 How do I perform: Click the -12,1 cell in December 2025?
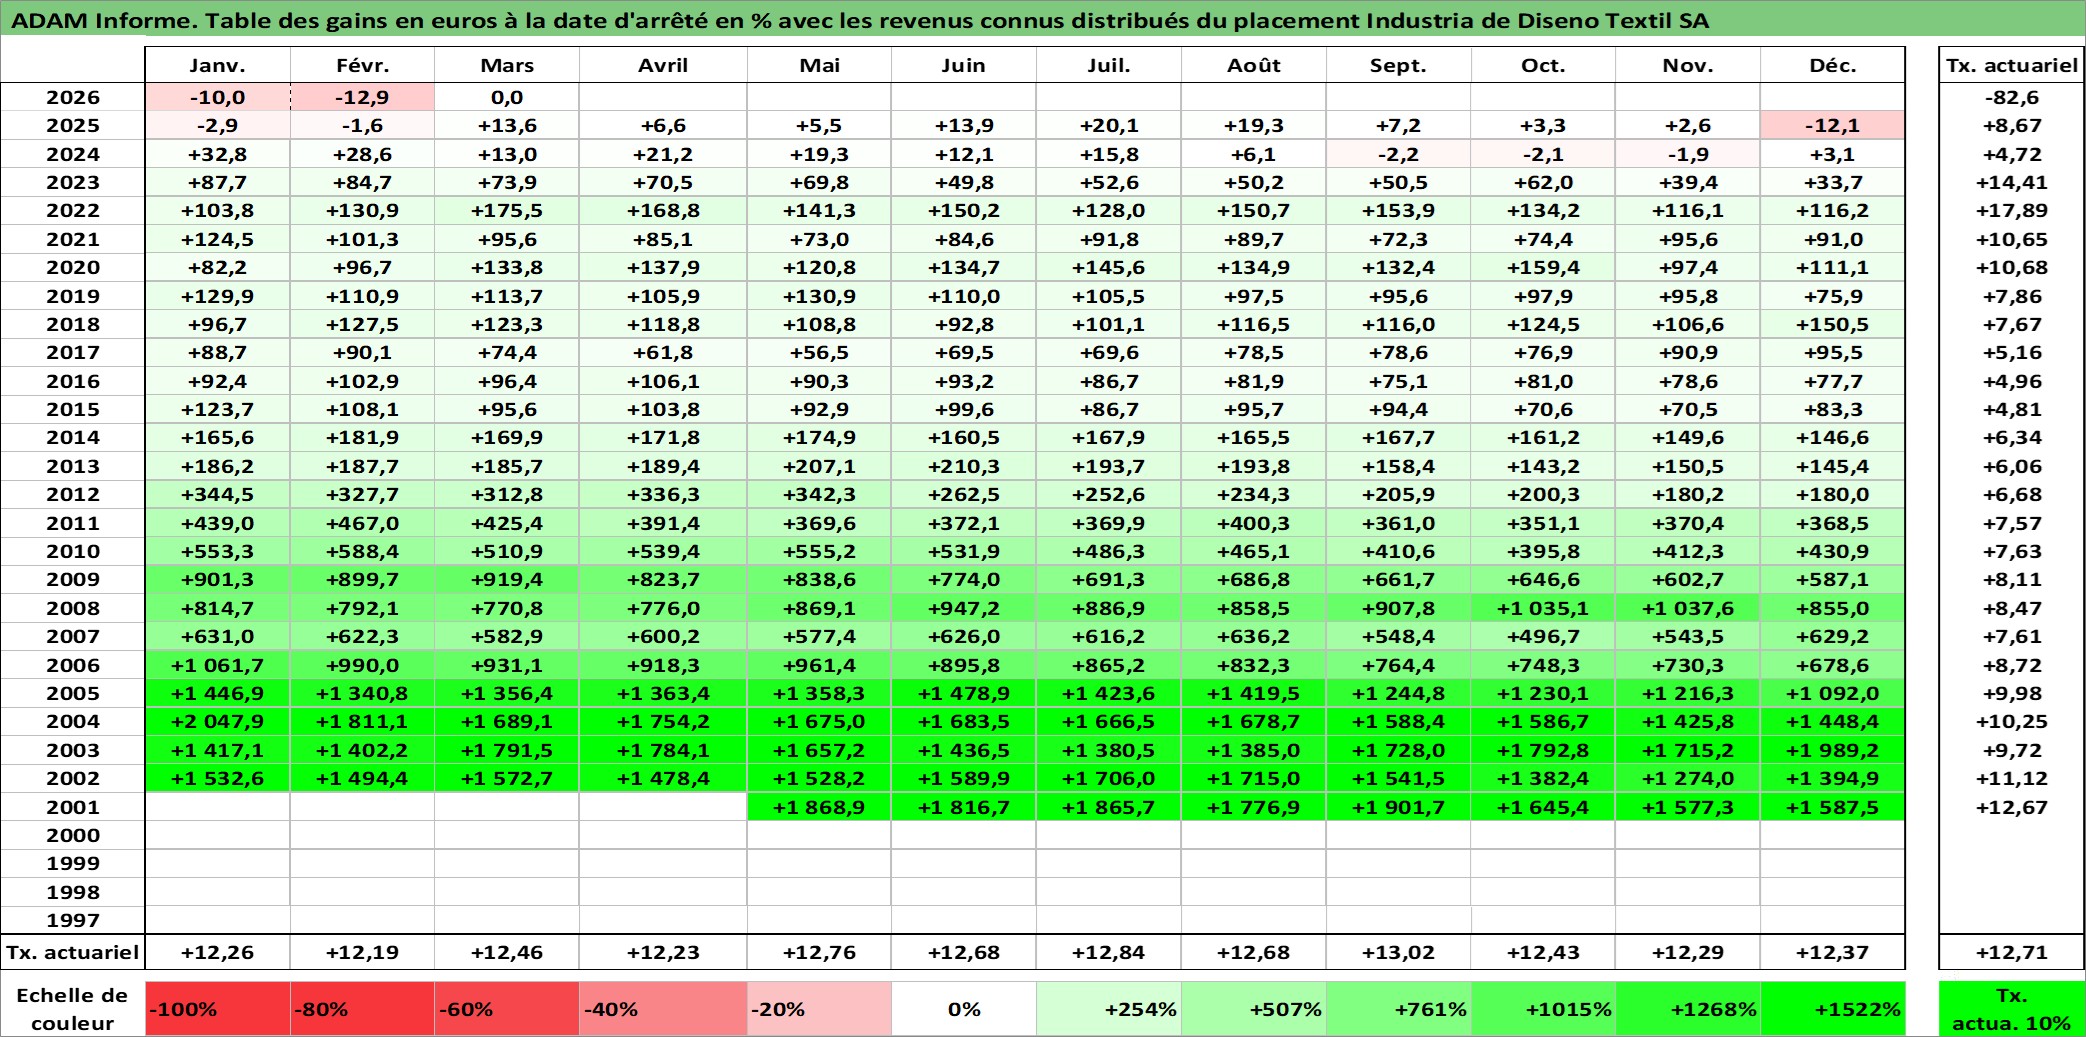click(x=1832, y=125)
